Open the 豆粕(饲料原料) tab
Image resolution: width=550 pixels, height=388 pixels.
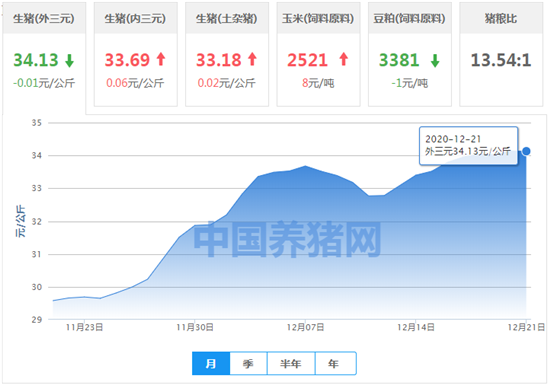(x=410, y=19)
